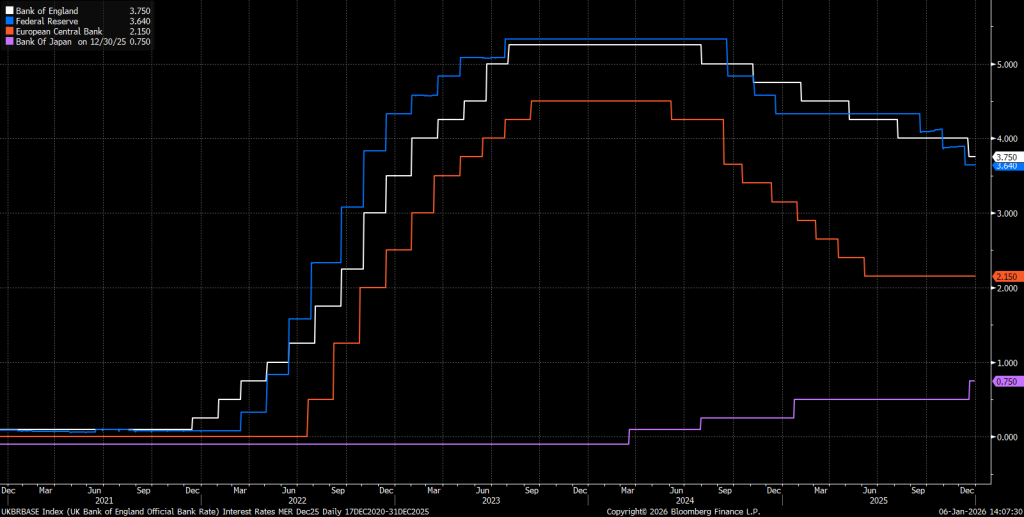Select the Federal Reserve legend label
This screenshot has height=517, width=1024.
(x=47, y=20)
